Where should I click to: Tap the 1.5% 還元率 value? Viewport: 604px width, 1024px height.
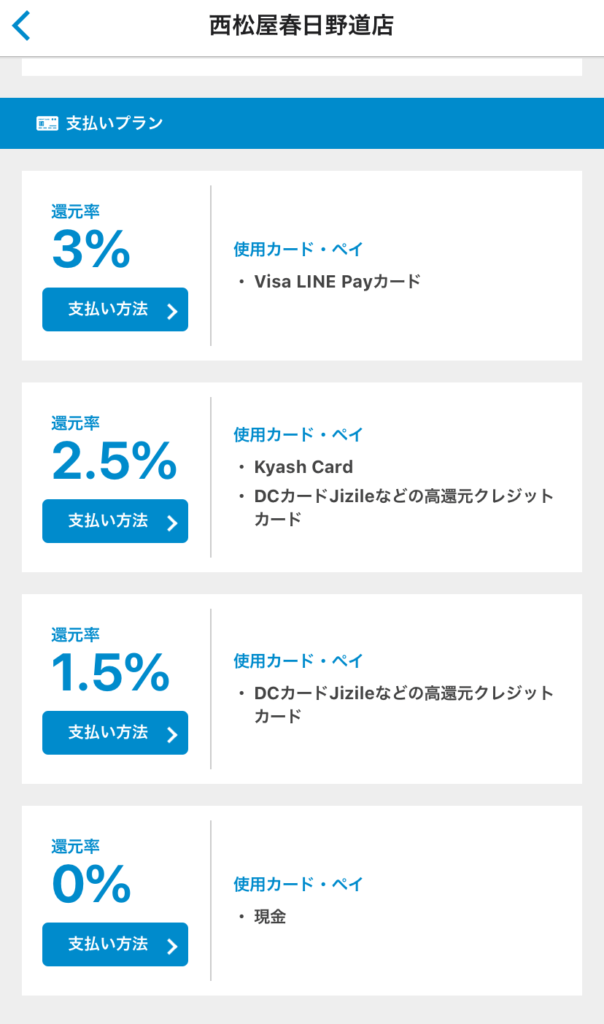click(x=110, y=674)
